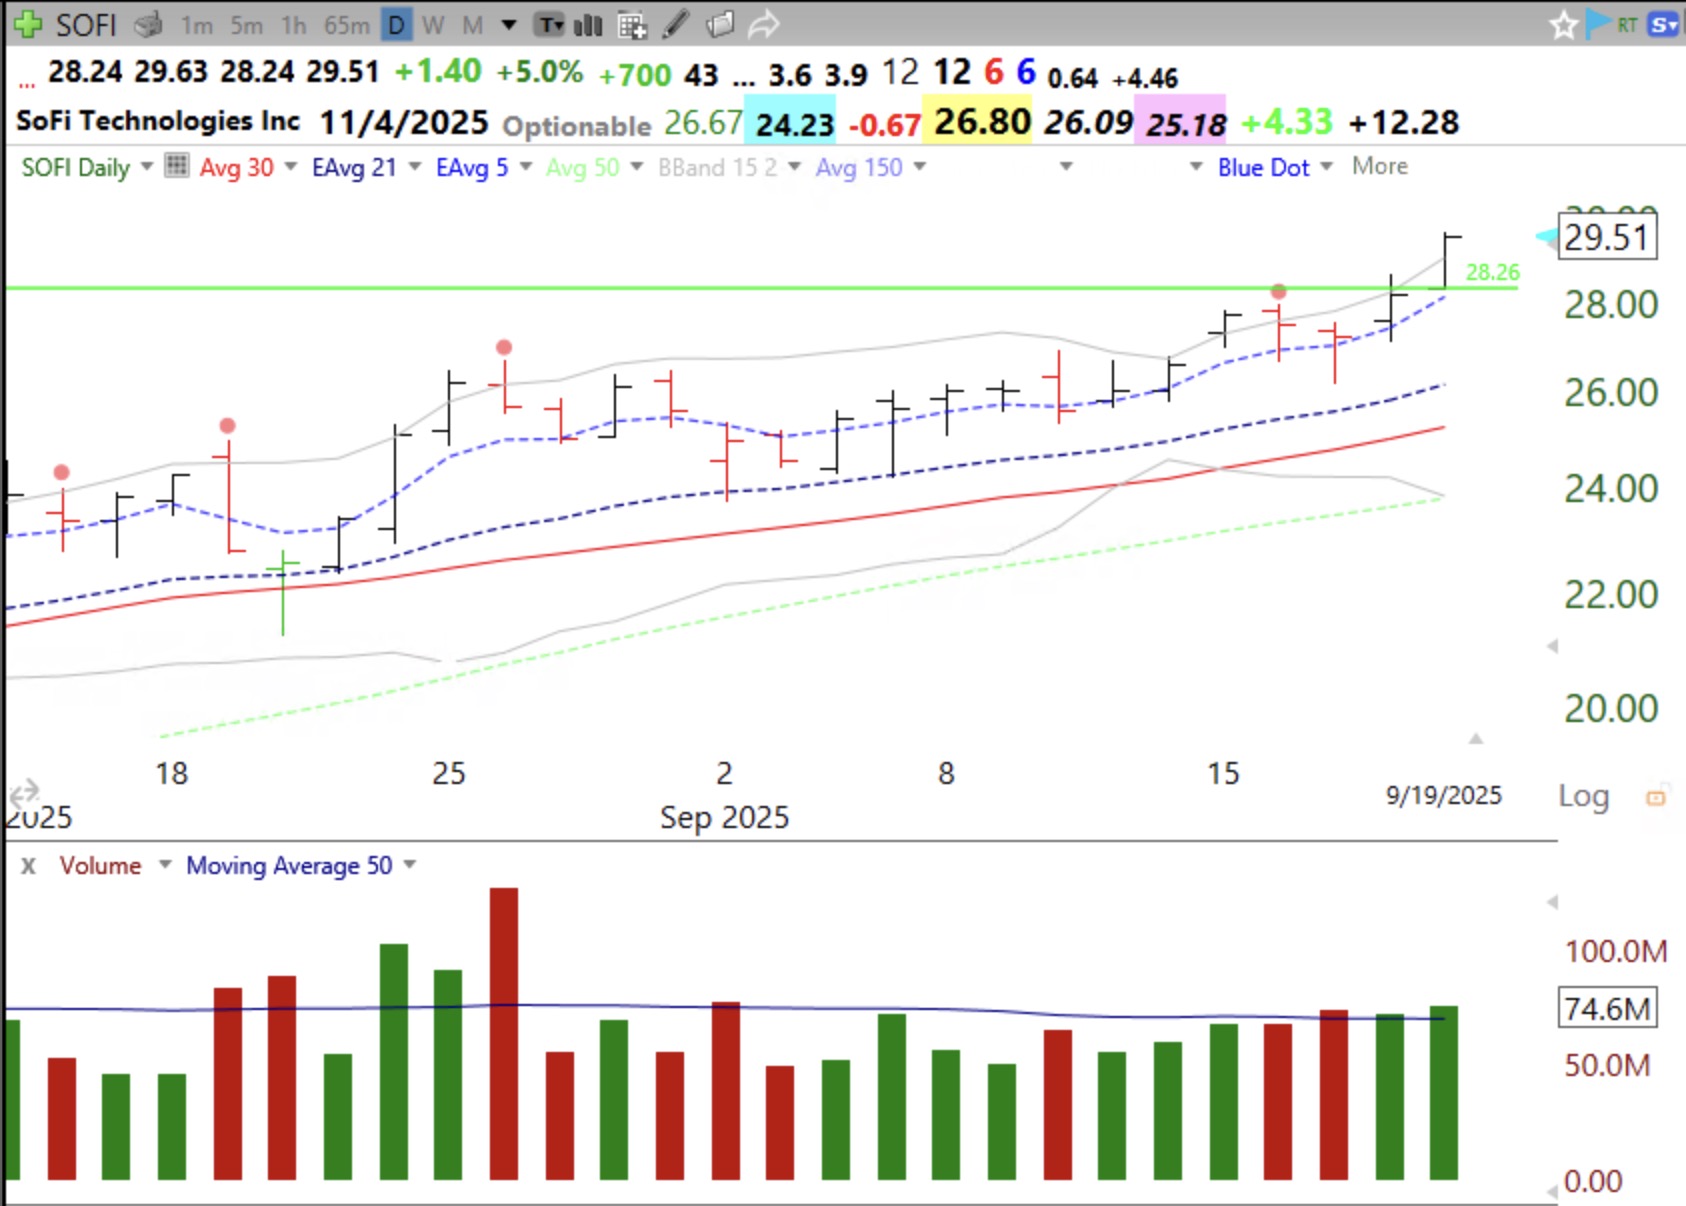This screenshot has height=1206, width=1686.
Task: Click the blue S symbol-link button
Action: [1664, 25]
